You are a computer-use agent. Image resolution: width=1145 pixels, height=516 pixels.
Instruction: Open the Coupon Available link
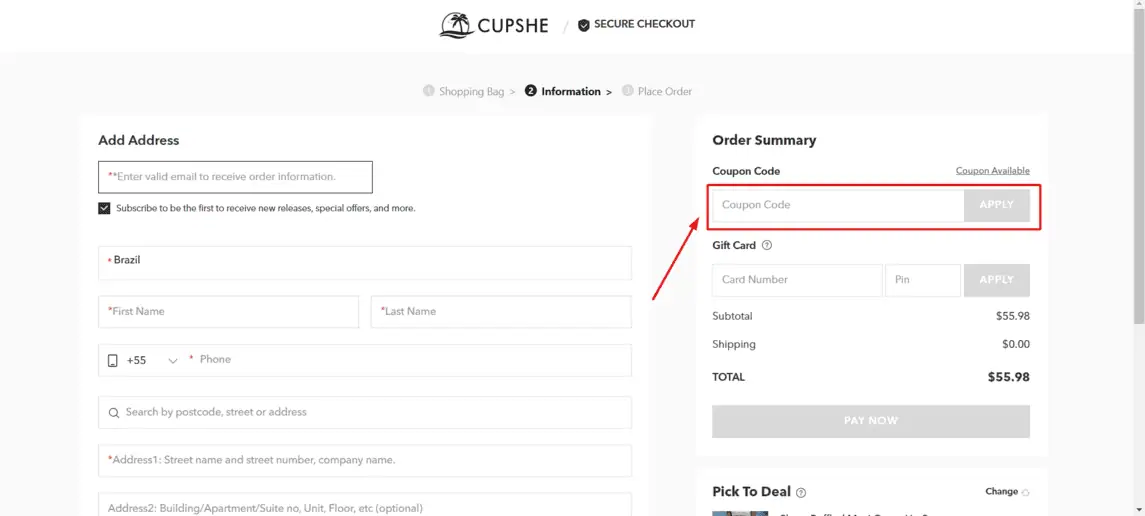(x=992, y=171)
